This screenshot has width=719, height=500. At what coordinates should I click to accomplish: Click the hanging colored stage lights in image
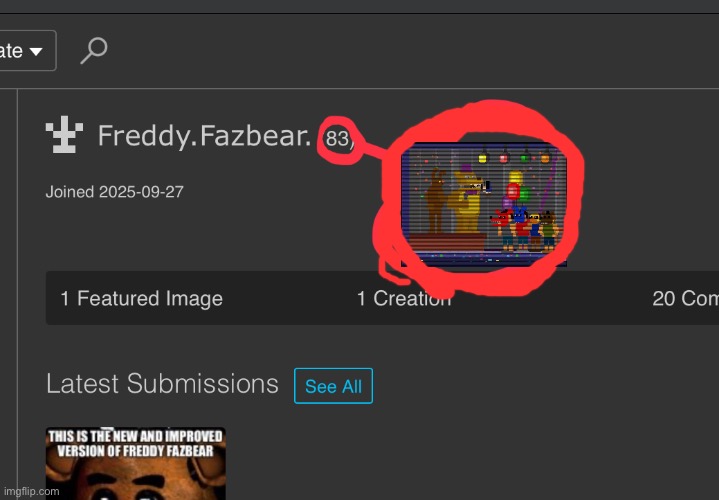[x=514, y=157]
